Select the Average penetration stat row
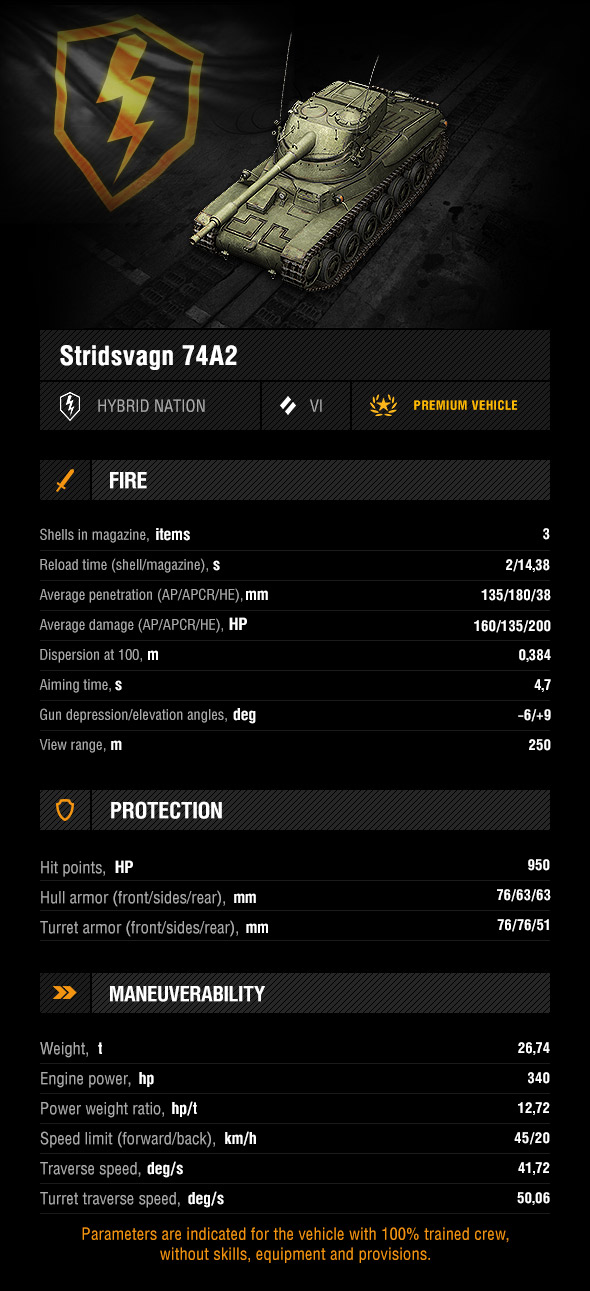Screen dimensions: 590x1291 [295, 595]
